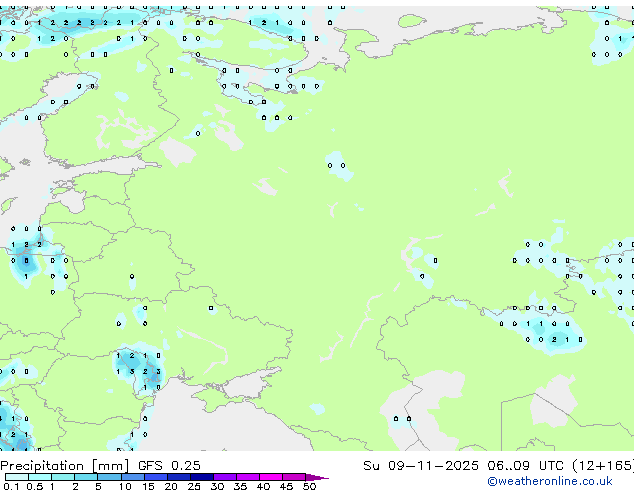Select the 5 to 10 mm legend swatch
This screenshot has height=490, width=634.
109,477
